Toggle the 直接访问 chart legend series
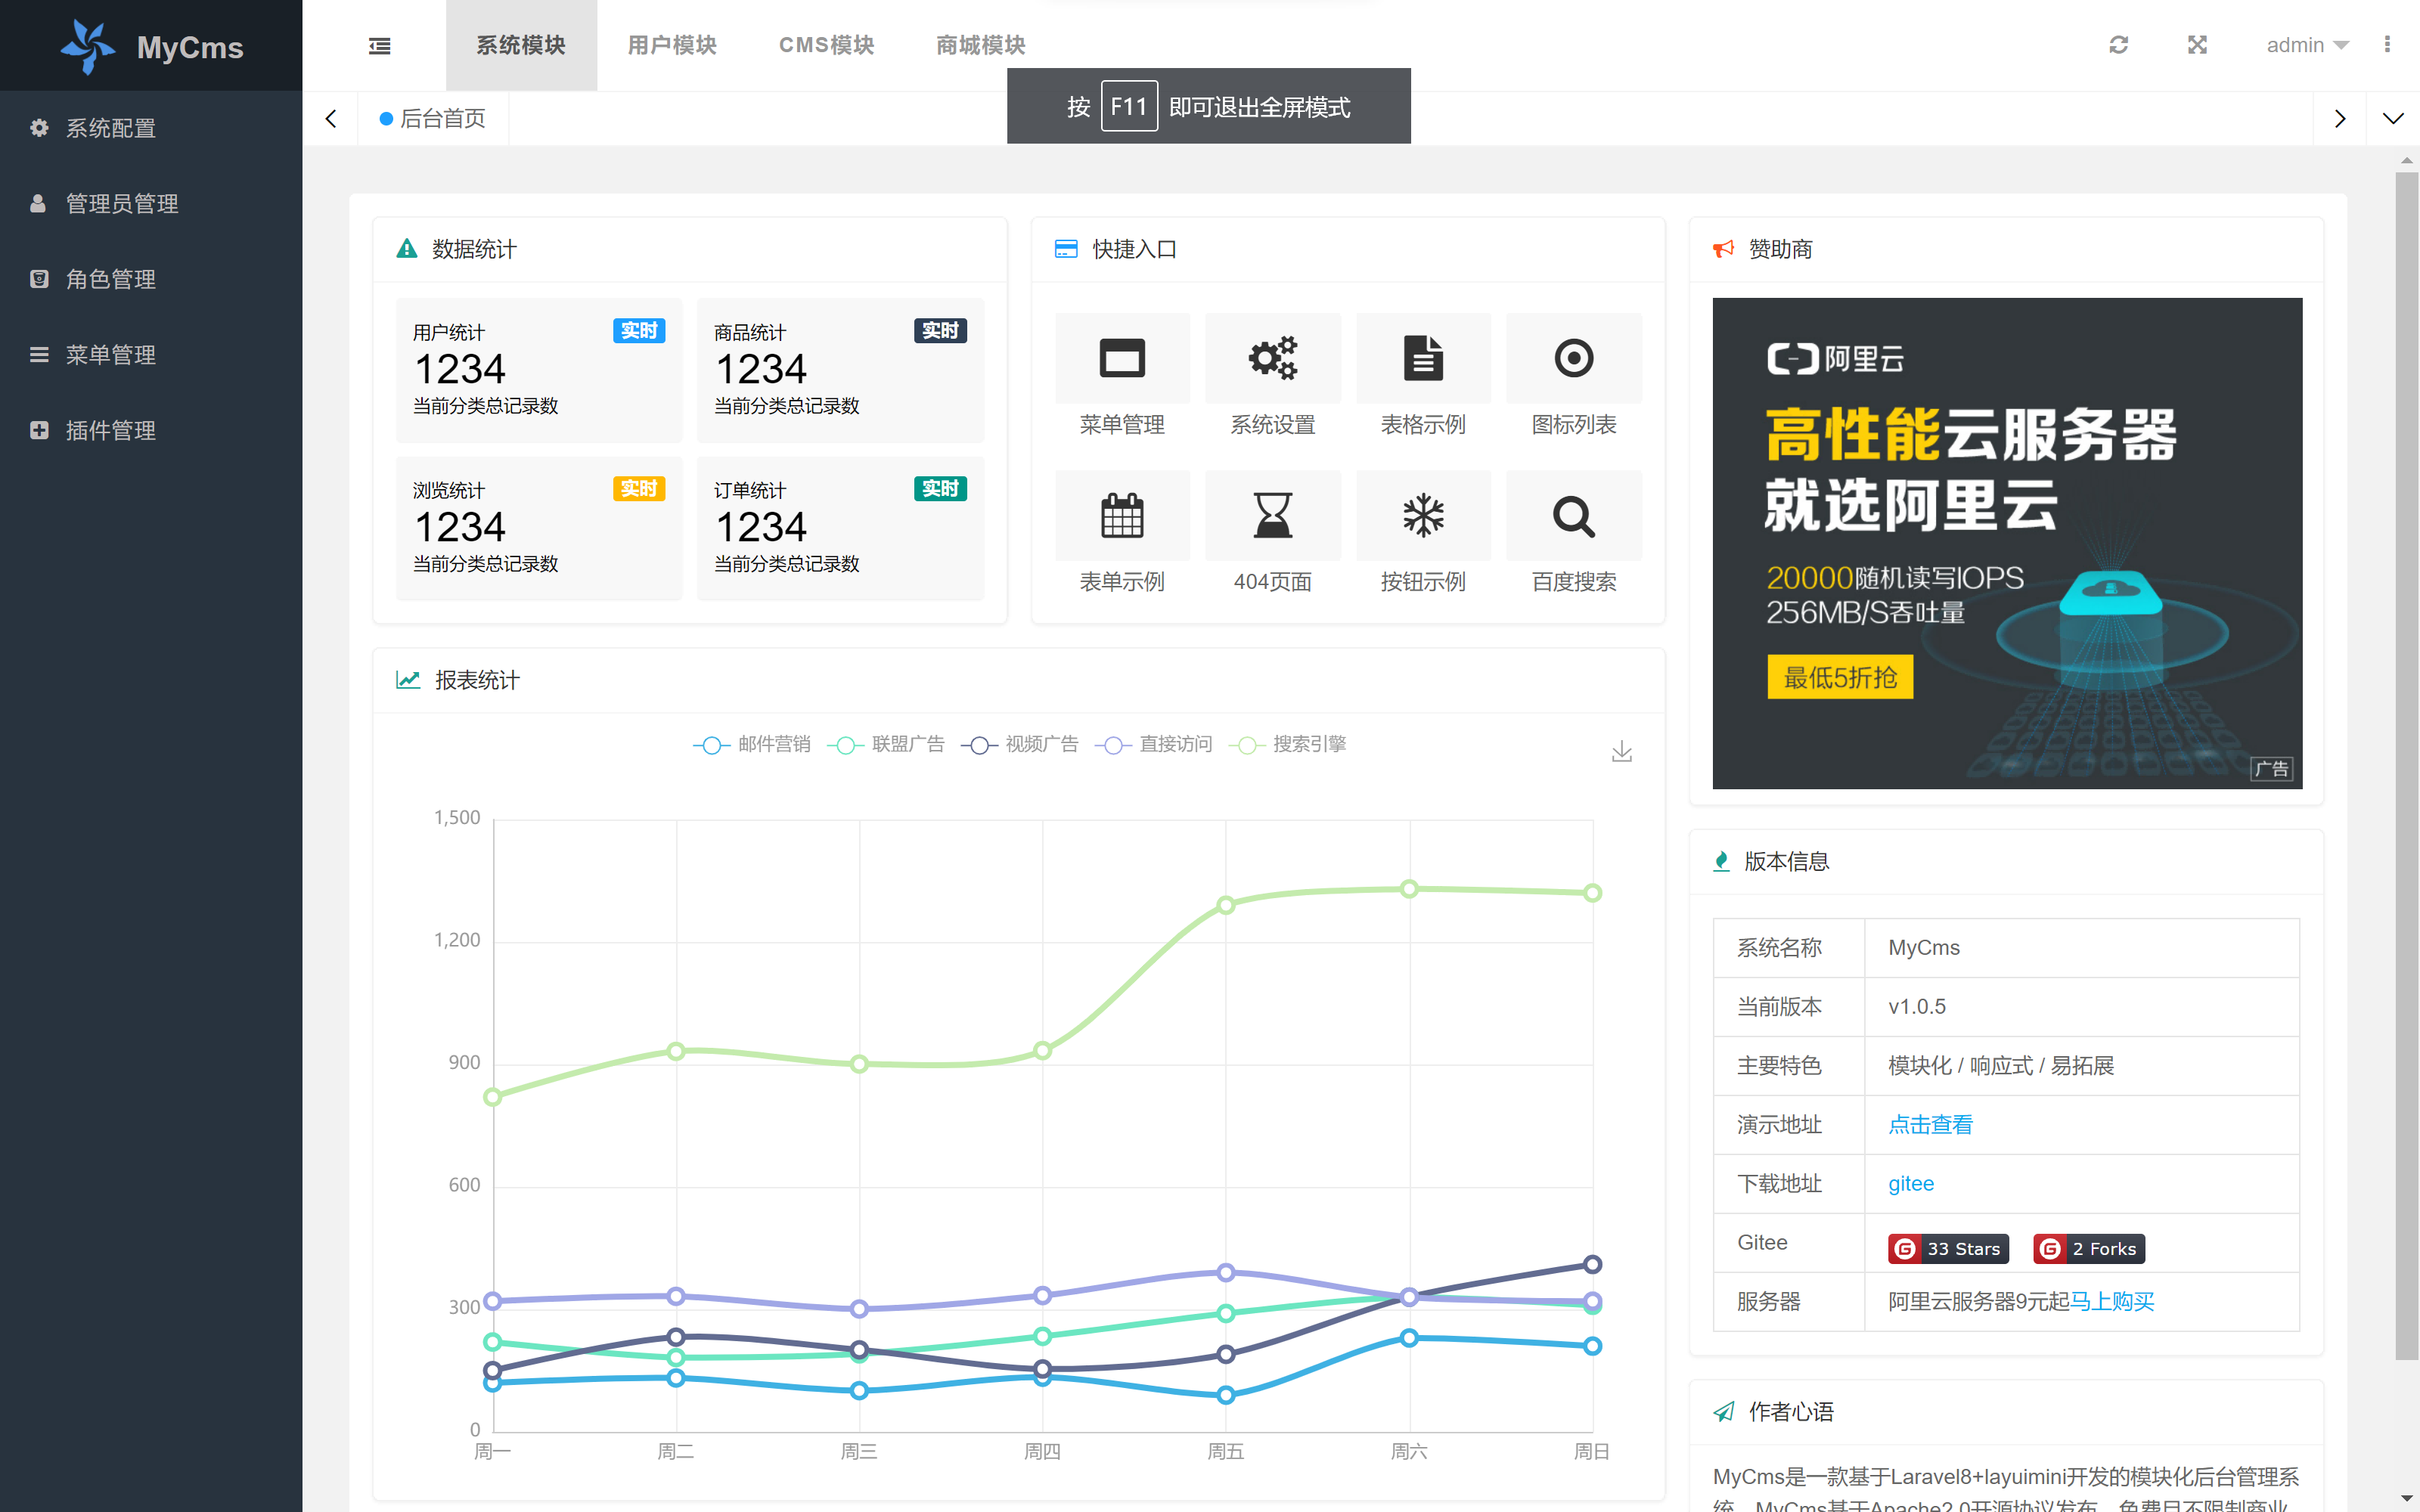 (x=1153, y=744)
